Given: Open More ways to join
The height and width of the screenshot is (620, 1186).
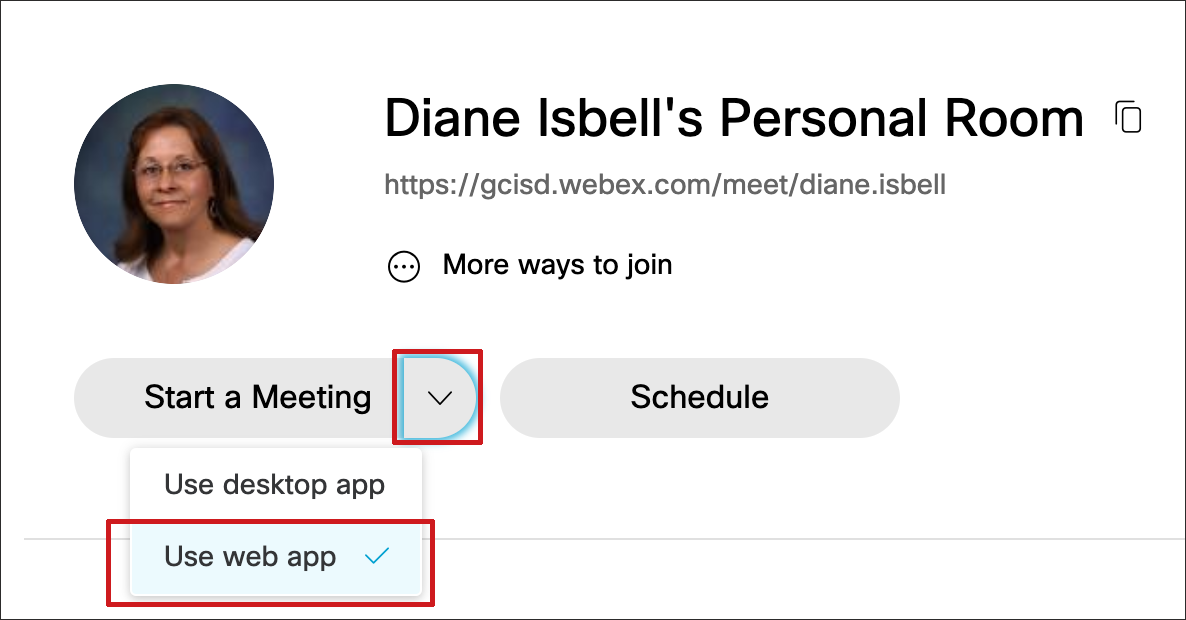Looking at the screenshot, I should [557, 265].
